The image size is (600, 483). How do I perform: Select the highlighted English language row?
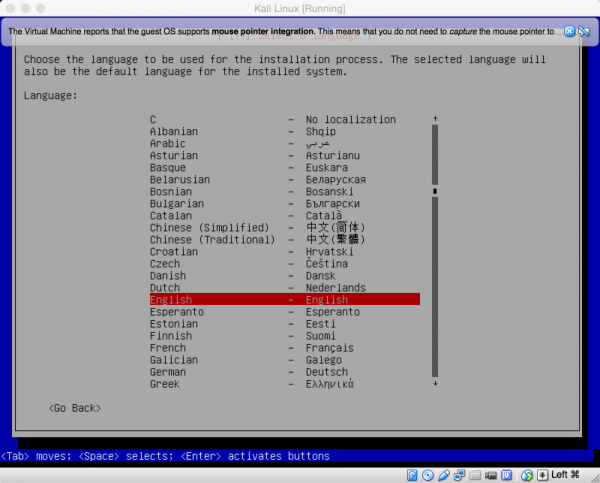click(285, 299)
